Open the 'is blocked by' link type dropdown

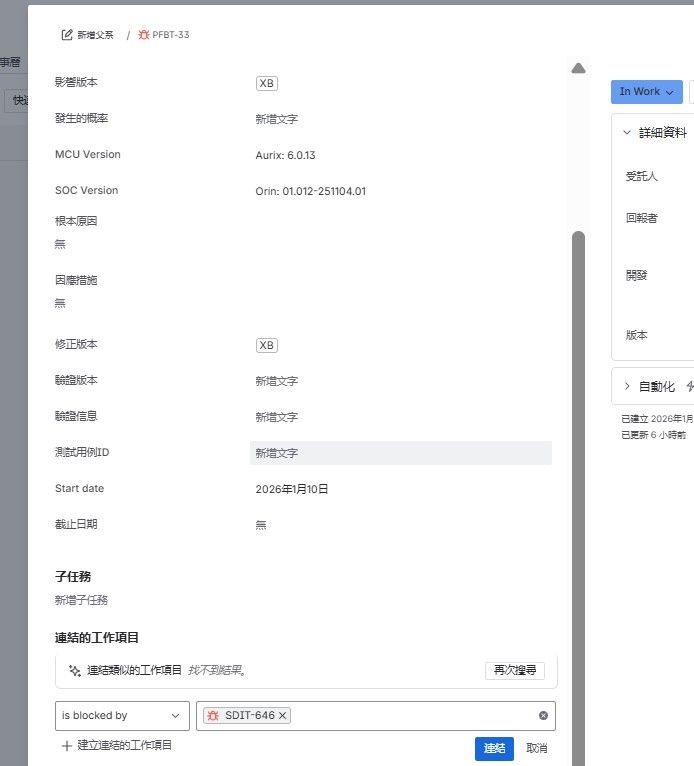[x=122, y=716]
